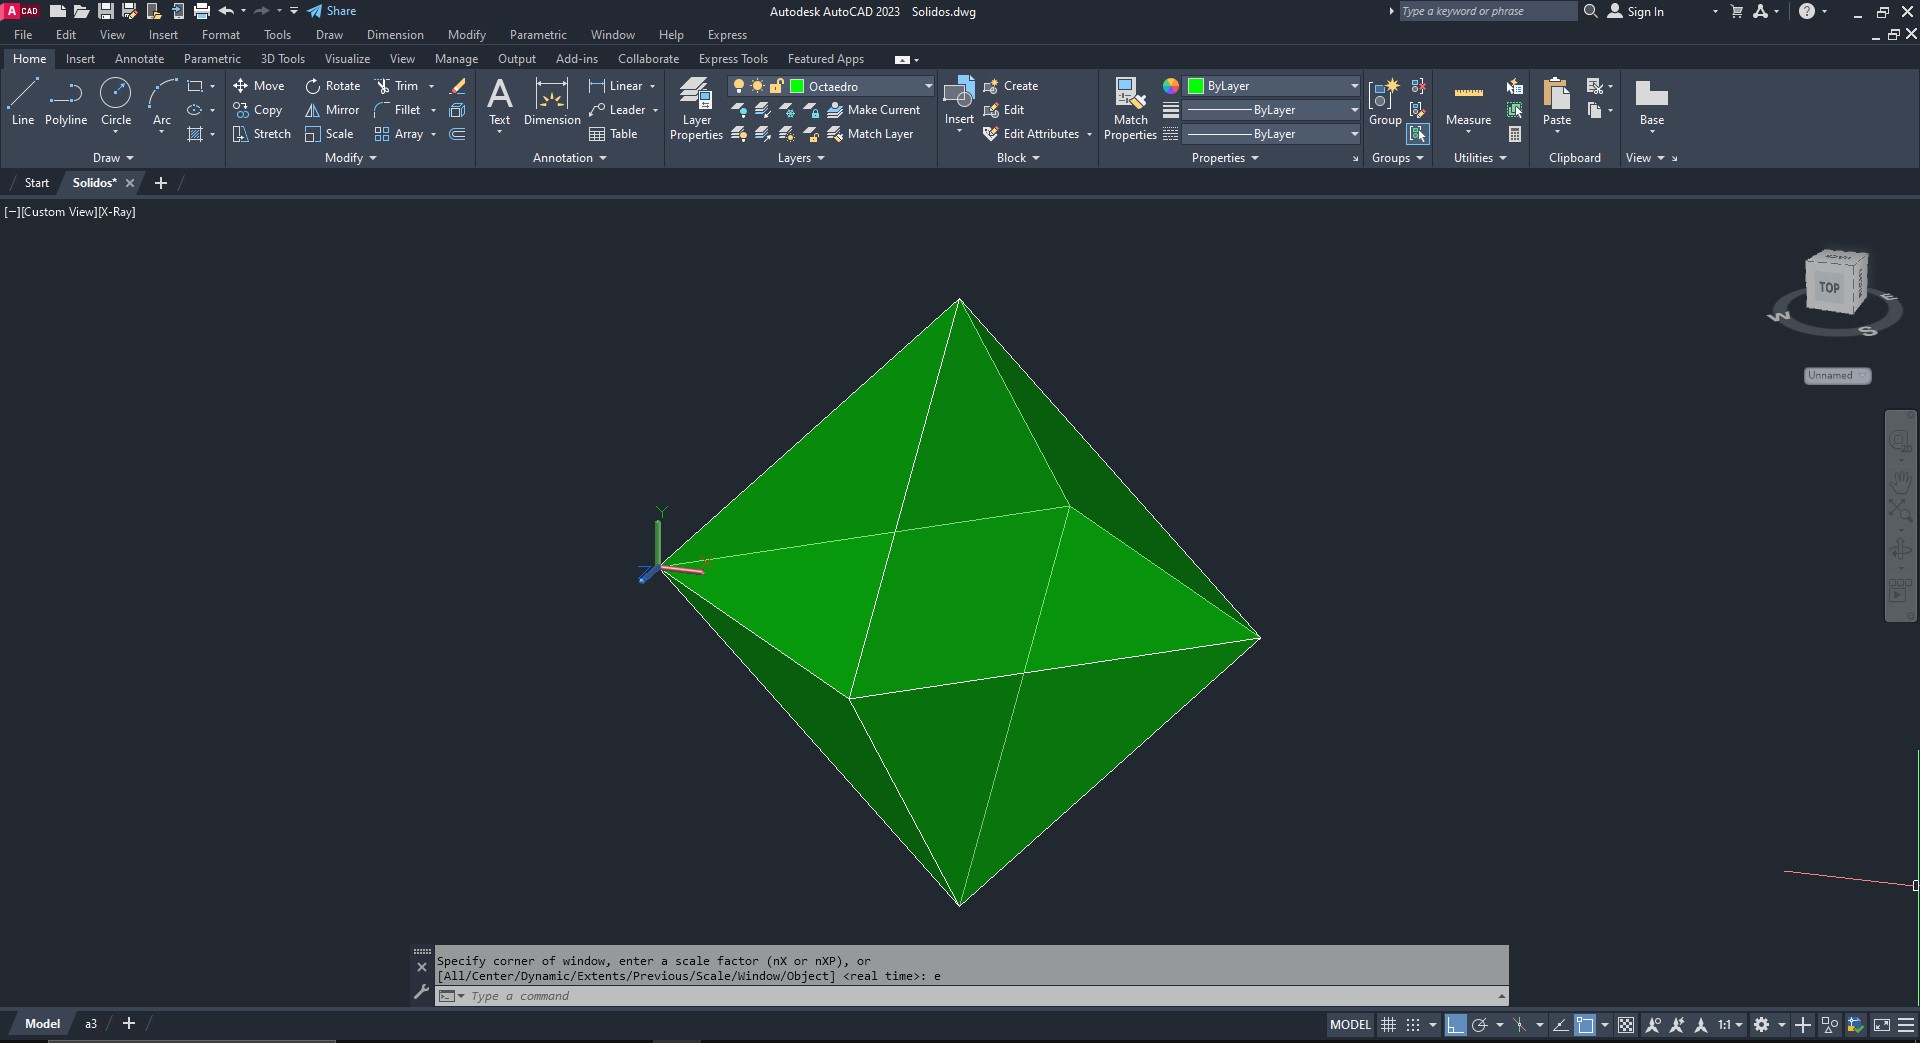Click the Make Current layer button

(x=873, y=110)
